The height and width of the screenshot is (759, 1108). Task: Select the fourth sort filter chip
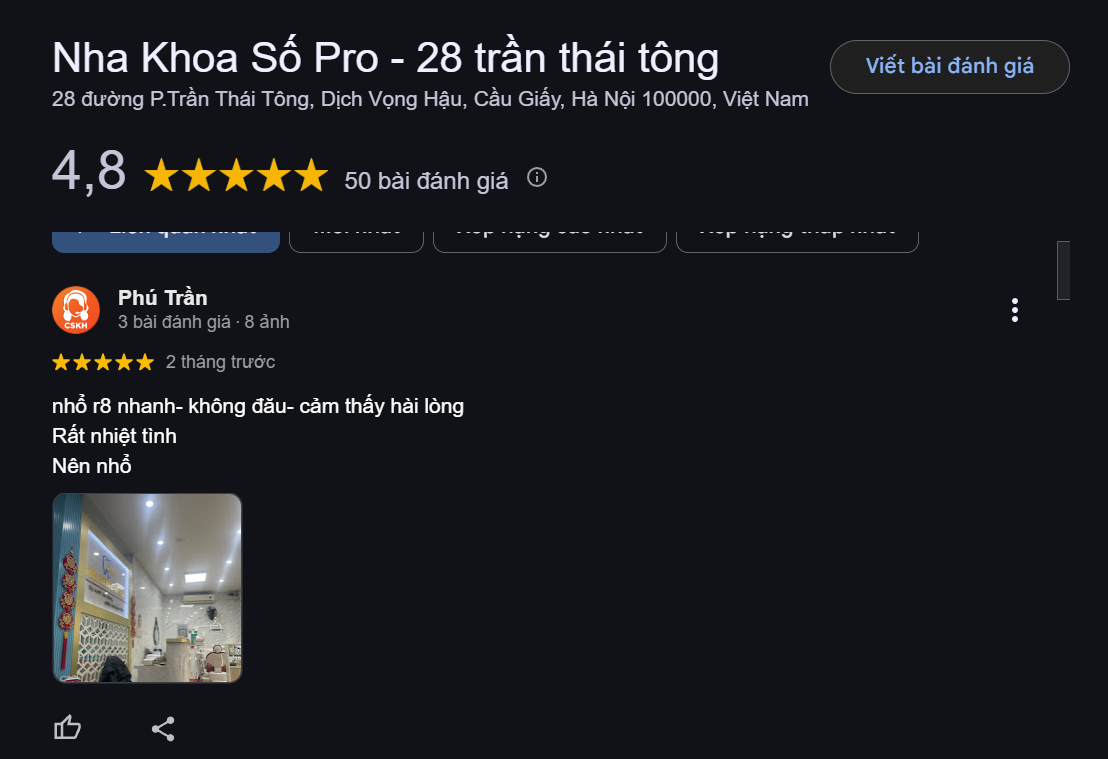[797, 240]
